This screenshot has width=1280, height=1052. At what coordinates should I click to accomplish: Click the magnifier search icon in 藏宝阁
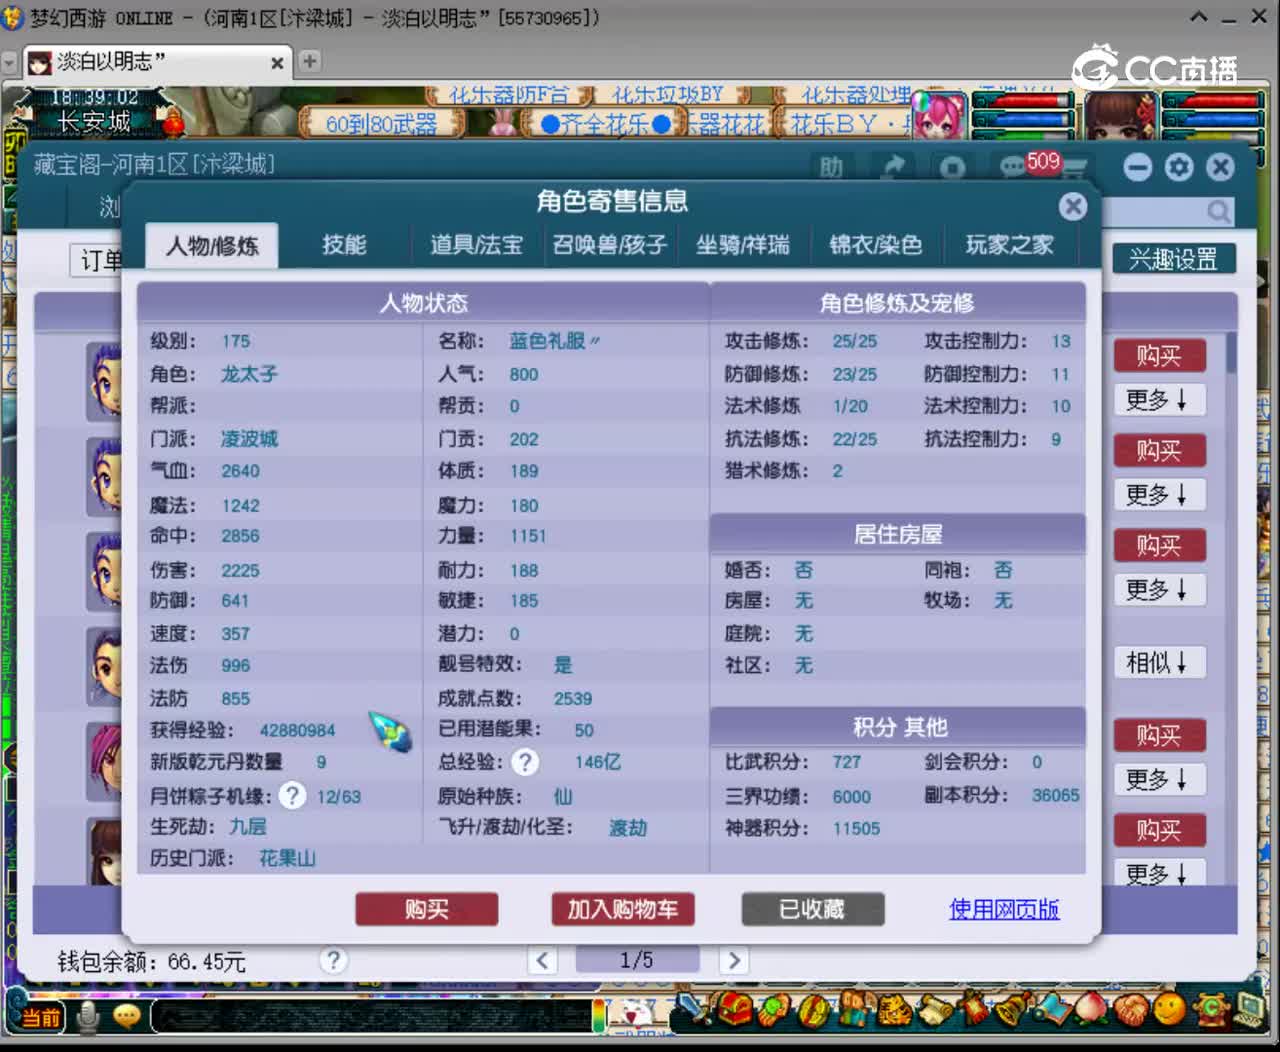click(x=1218, y=211)
